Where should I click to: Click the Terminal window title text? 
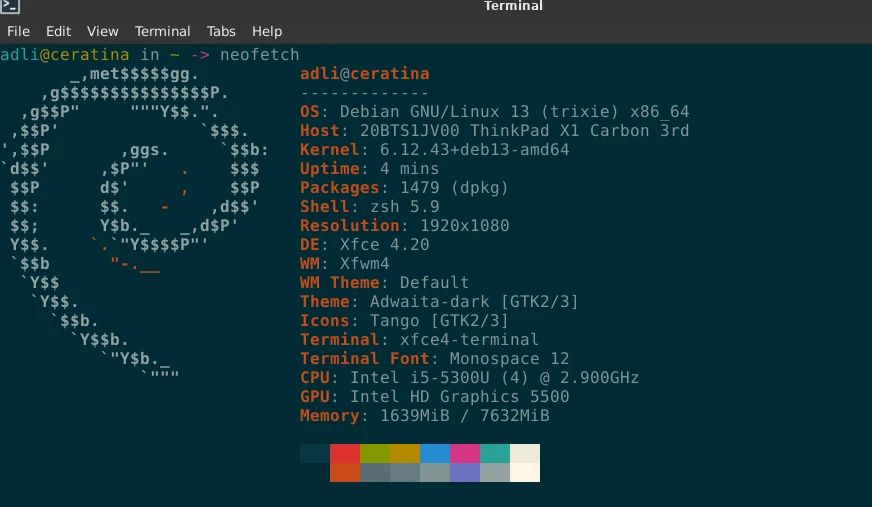[513, 6]
